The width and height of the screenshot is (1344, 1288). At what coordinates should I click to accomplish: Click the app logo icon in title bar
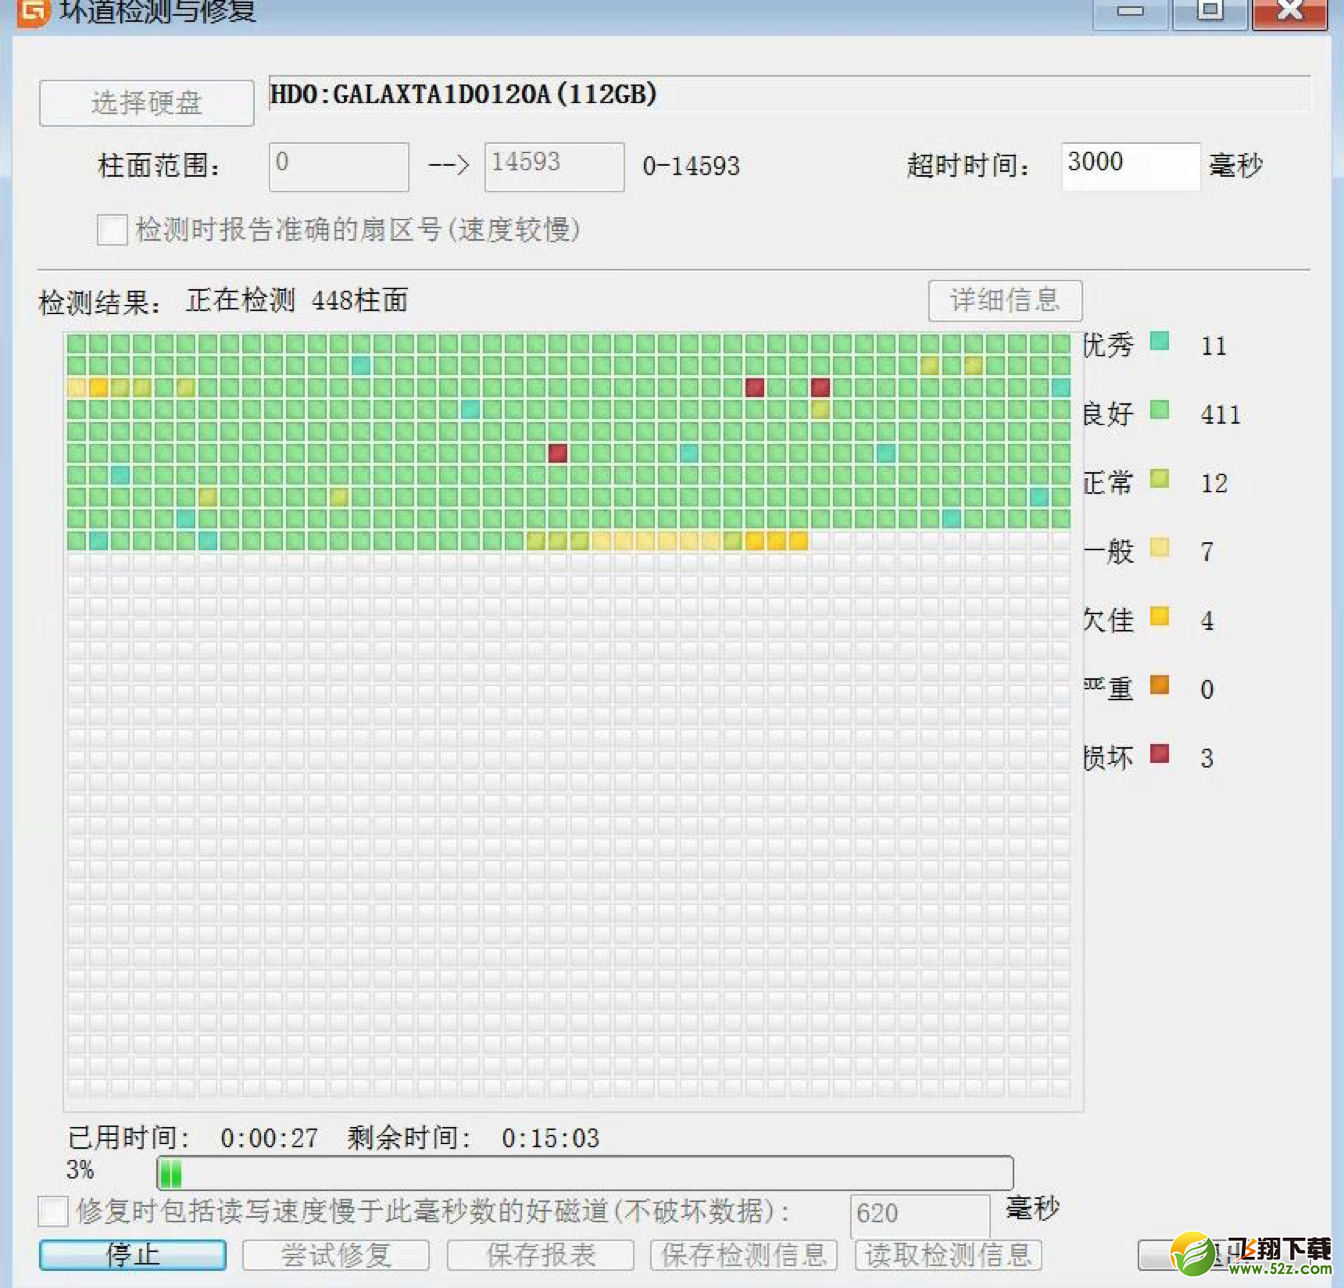click(33, 12)
